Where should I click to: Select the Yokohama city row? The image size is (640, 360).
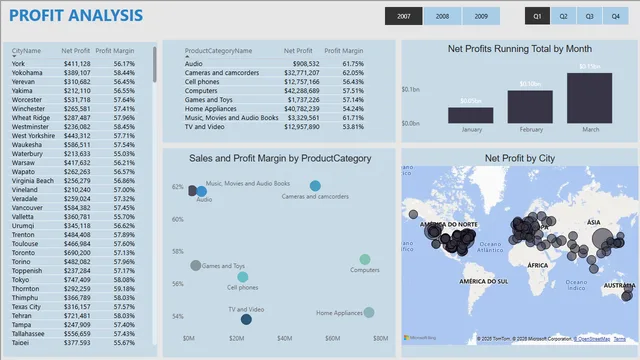tap(73, 73)
